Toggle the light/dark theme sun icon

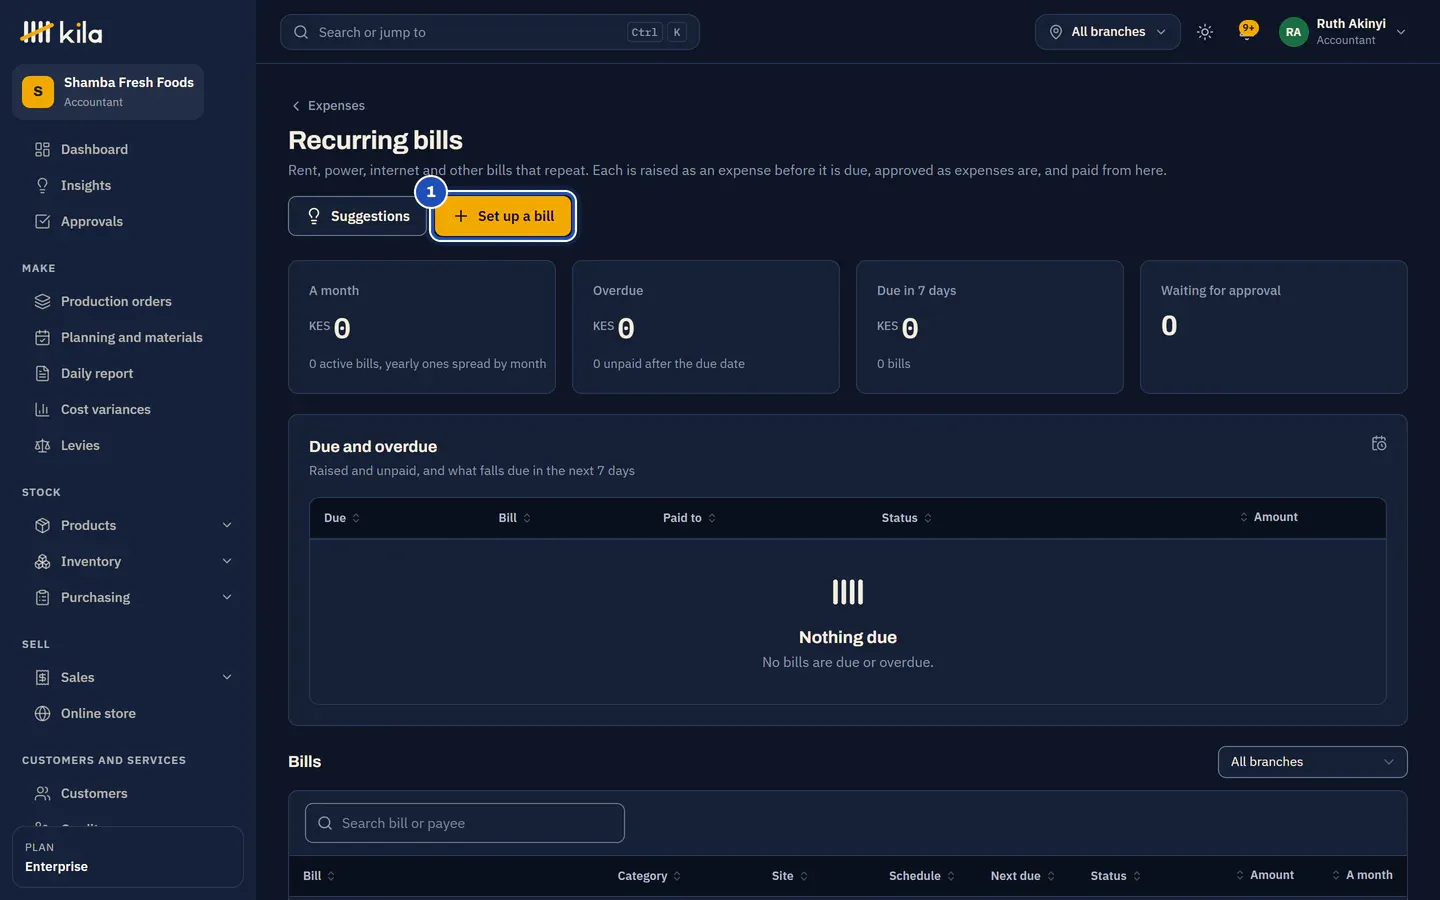coord(1205,32)
